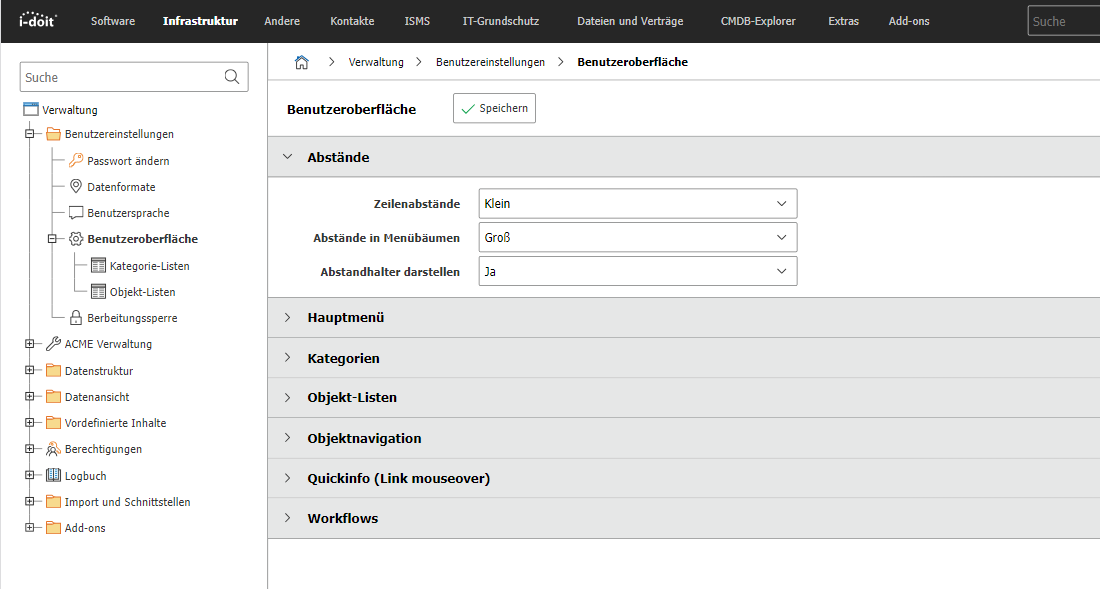Open the IT-Grundschutz menu
This screenshot has height=589, width=1100.
[x=501, y=21]
